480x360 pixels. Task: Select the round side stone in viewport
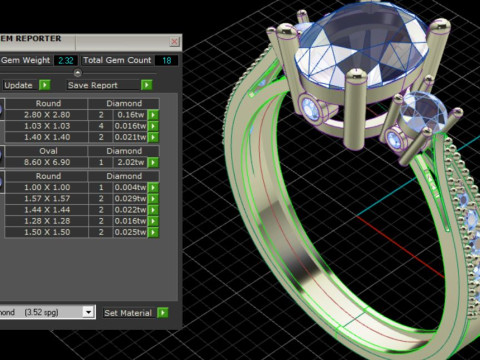pyautogui.click(x=424, y=111)
